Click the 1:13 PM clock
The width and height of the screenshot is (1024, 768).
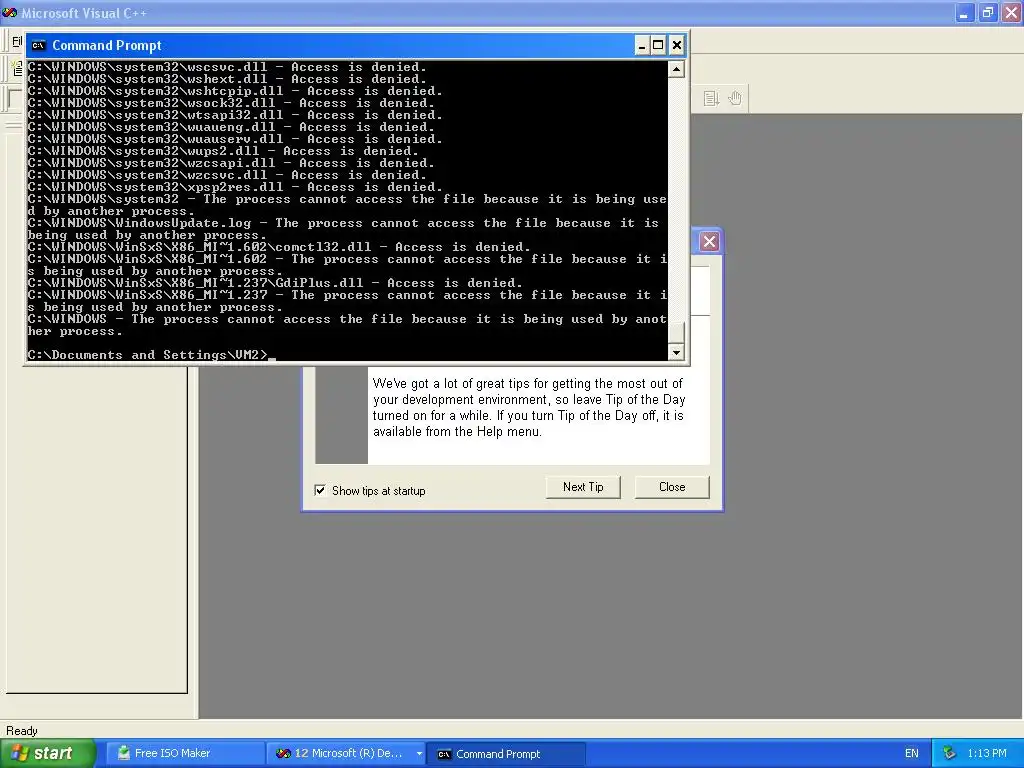[987, 753]
